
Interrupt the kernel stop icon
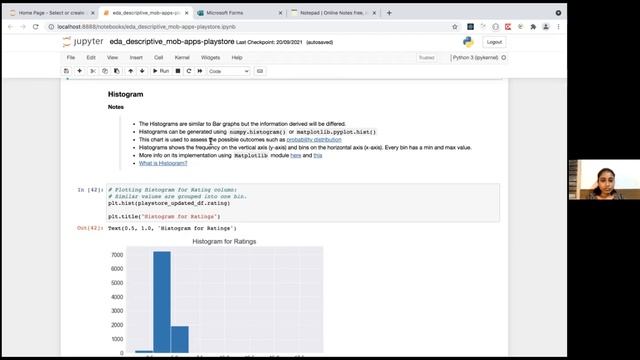tap(178, 71)
